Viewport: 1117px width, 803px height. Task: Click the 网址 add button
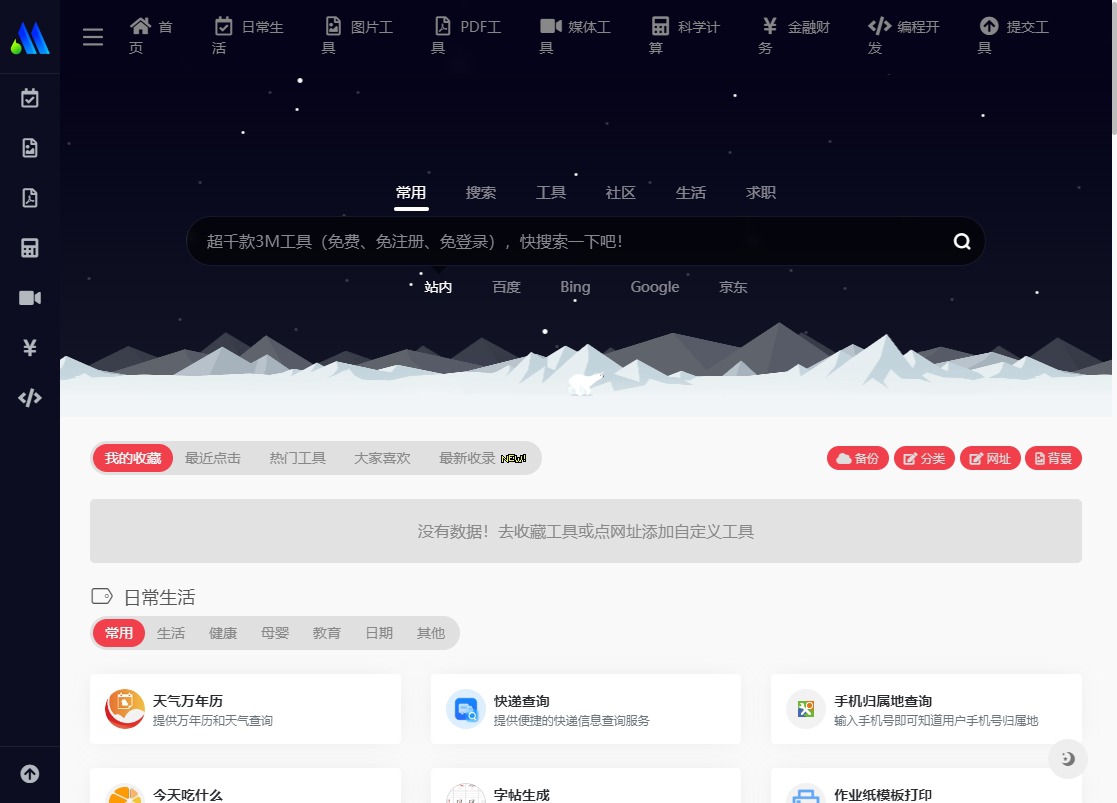click(x=990, y=458)
